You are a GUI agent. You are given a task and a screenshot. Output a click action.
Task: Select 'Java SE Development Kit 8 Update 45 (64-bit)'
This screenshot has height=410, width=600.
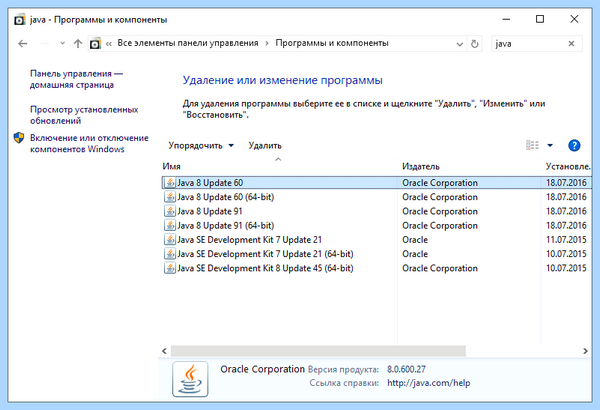pos(265,268)
